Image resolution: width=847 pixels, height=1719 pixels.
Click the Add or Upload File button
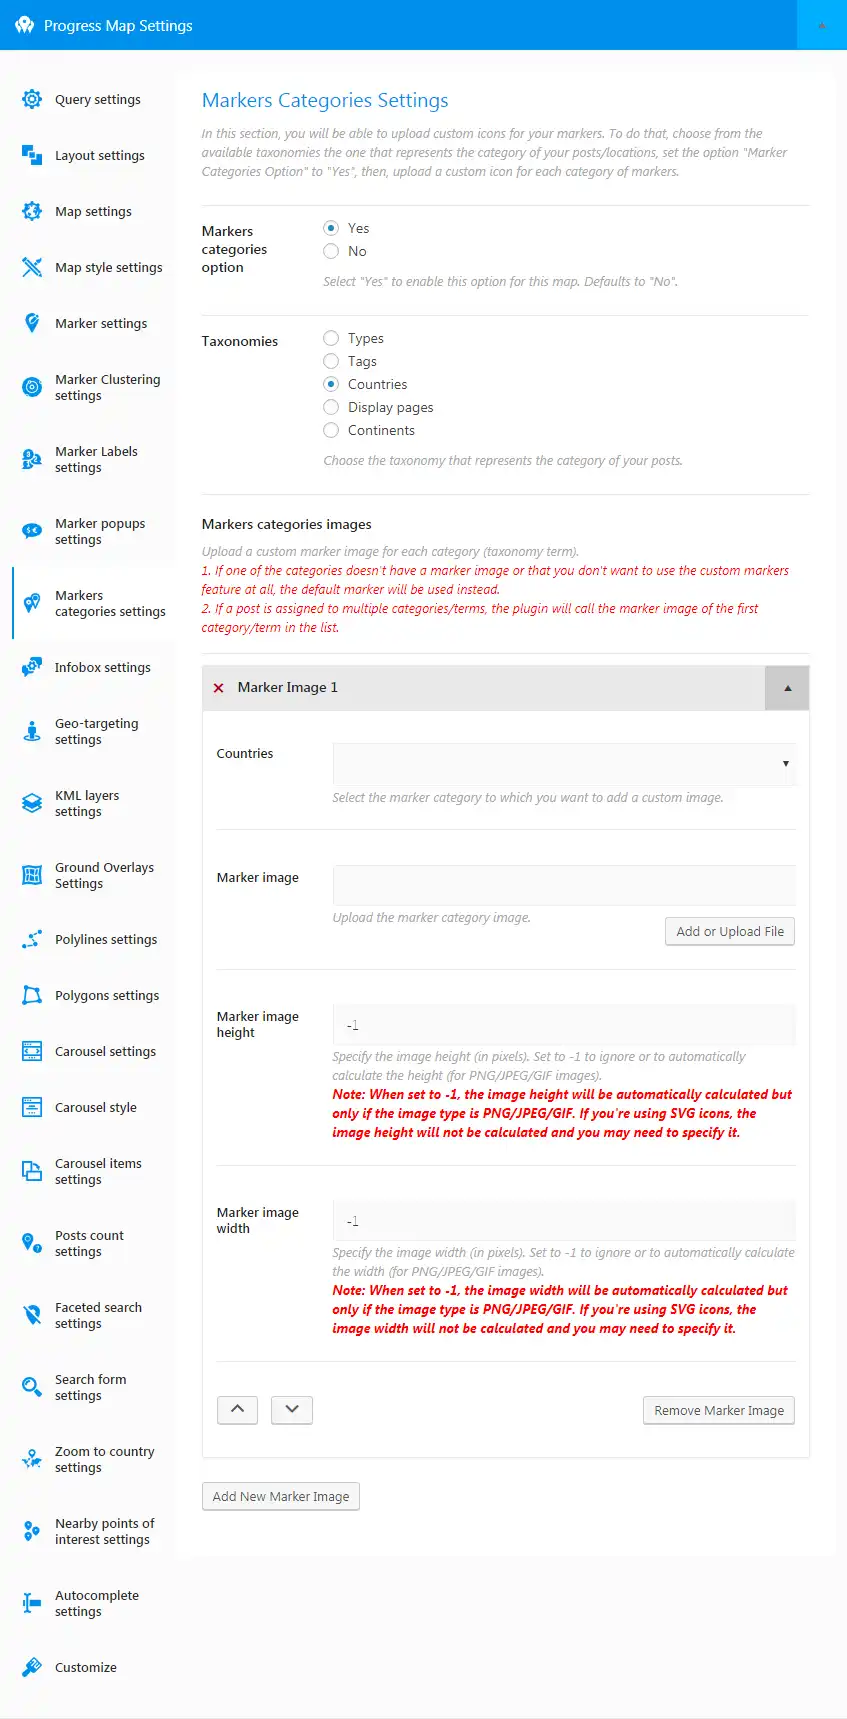coord(729,931)
